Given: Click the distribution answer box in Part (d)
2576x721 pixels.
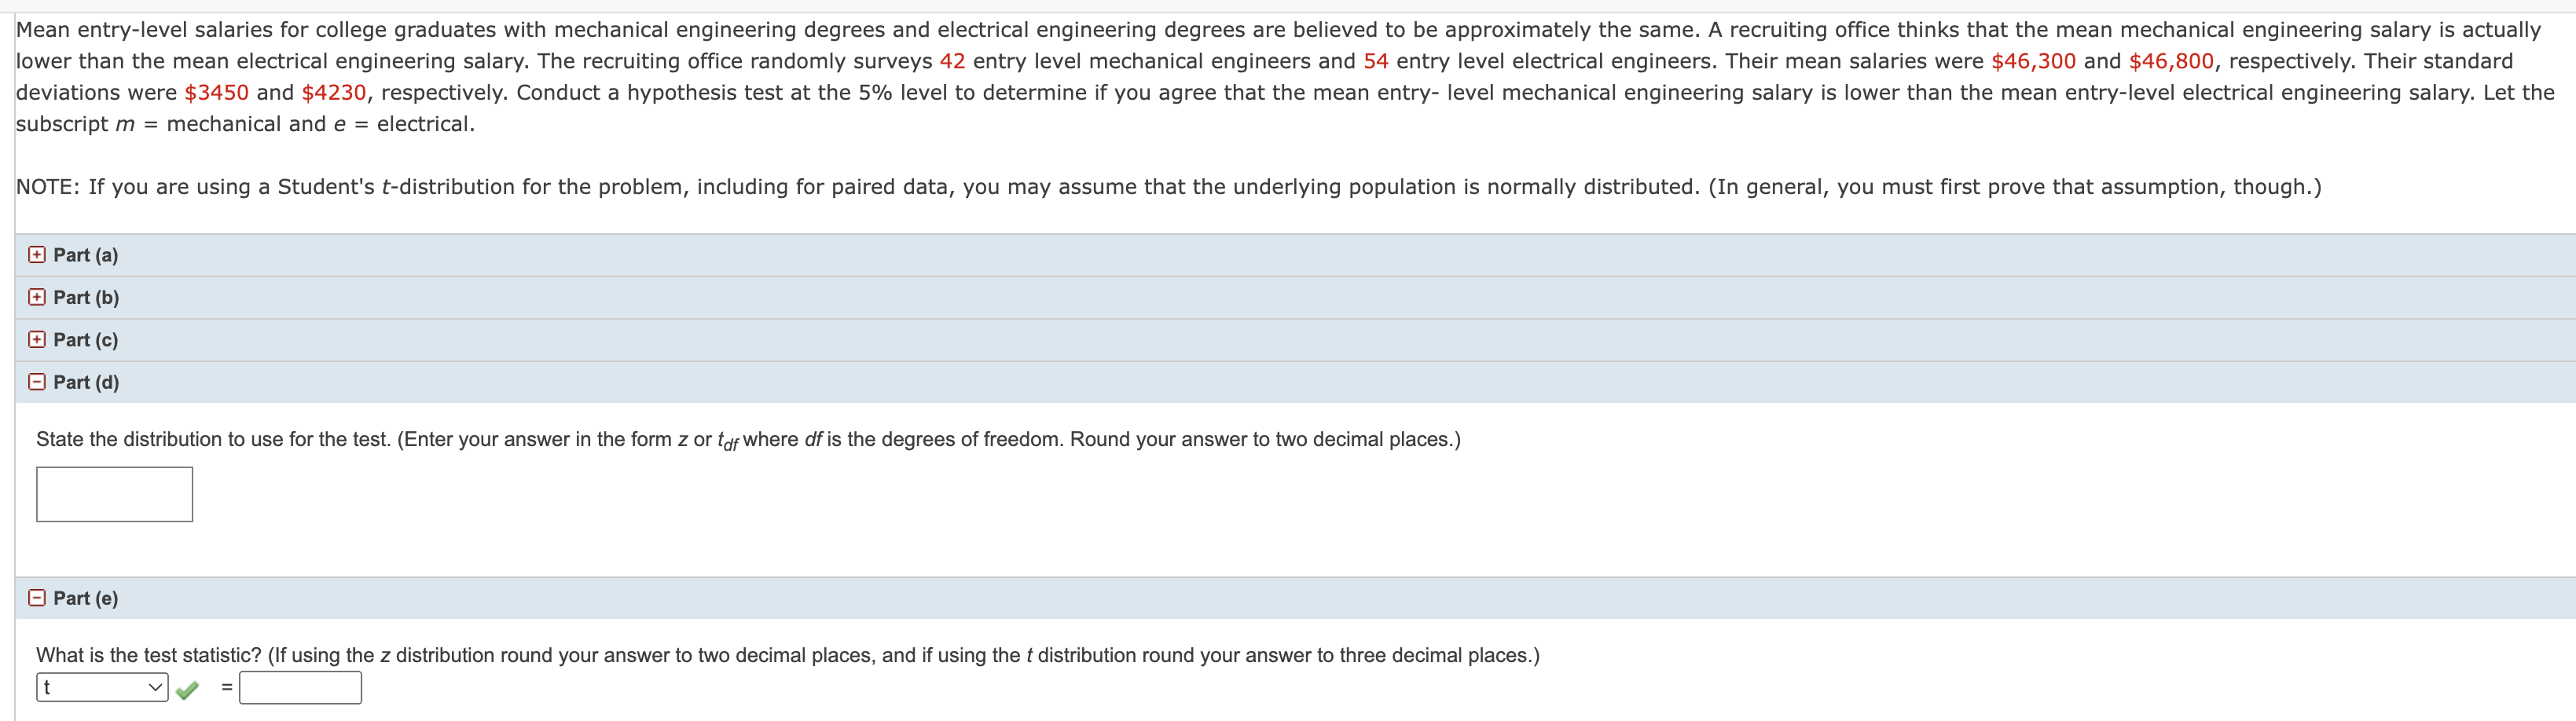Looking at the screenshot, I should (x=113, y=493).
